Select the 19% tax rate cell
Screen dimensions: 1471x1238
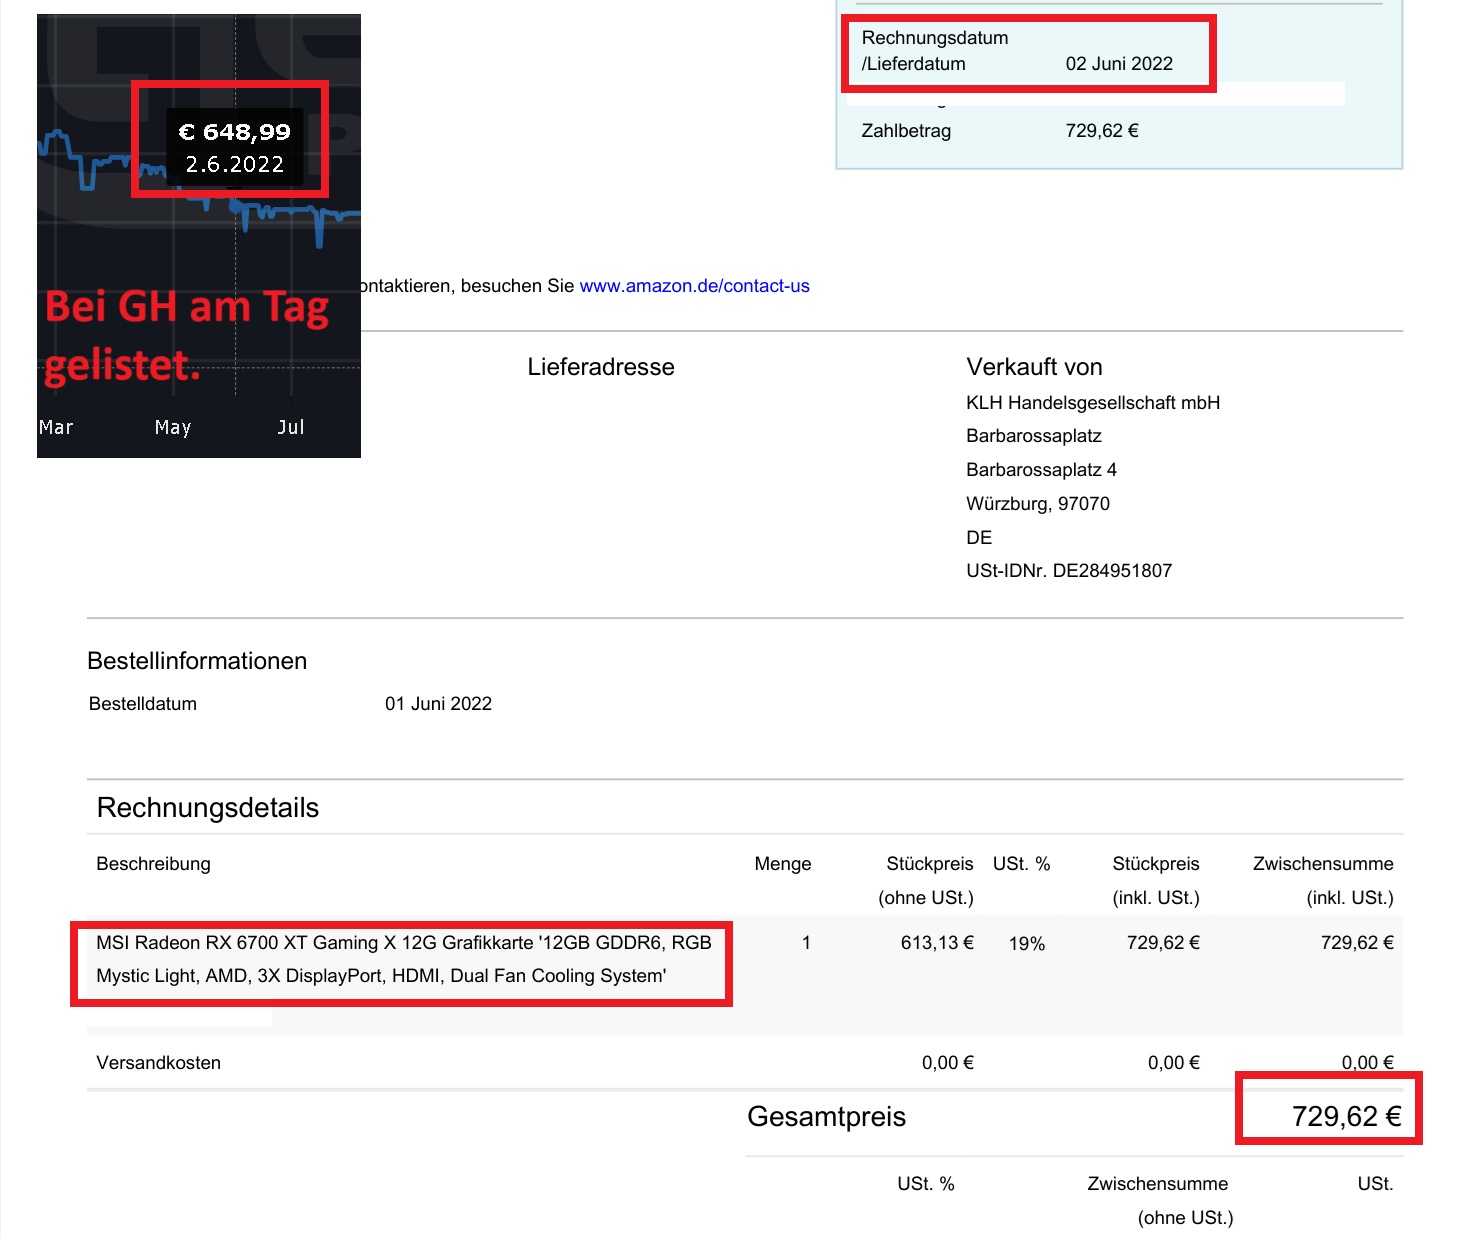coord(1027,944)
